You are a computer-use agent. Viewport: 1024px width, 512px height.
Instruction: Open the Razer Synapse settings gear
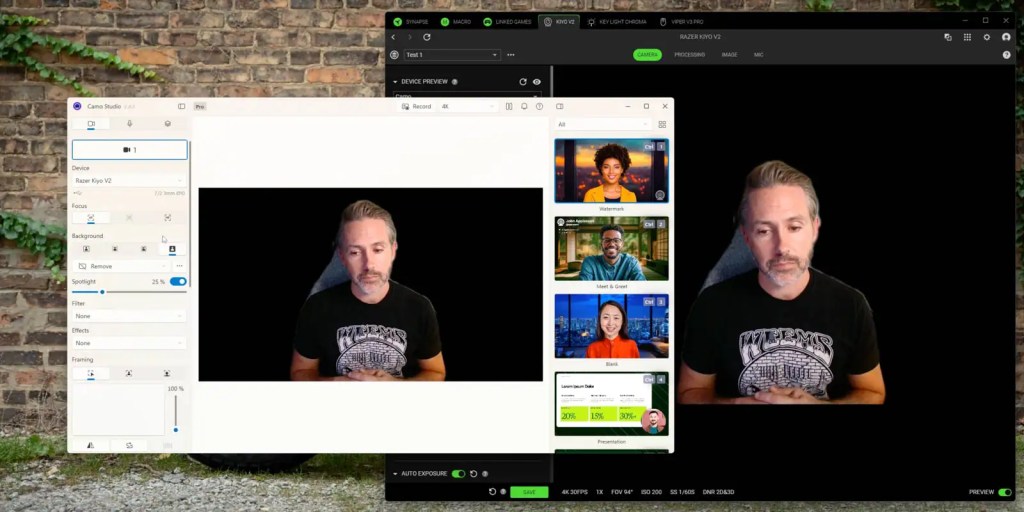[987, 37]
